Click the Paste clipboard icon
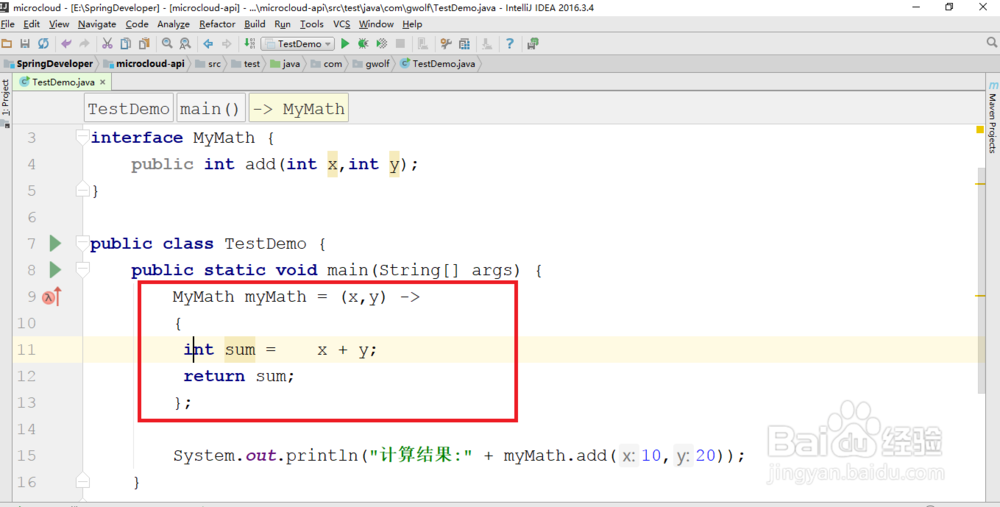Image resolution: width=1000 pixels, height=507 pixels. coord(144,43)
